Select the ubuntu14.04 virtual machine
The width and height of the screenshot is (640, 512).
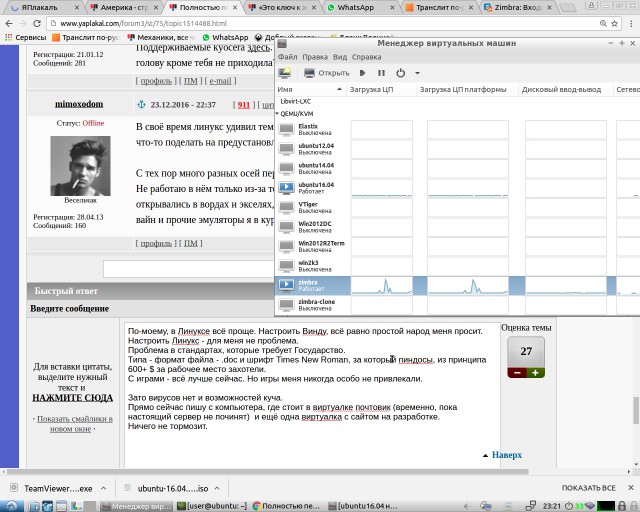coord(313,168)
